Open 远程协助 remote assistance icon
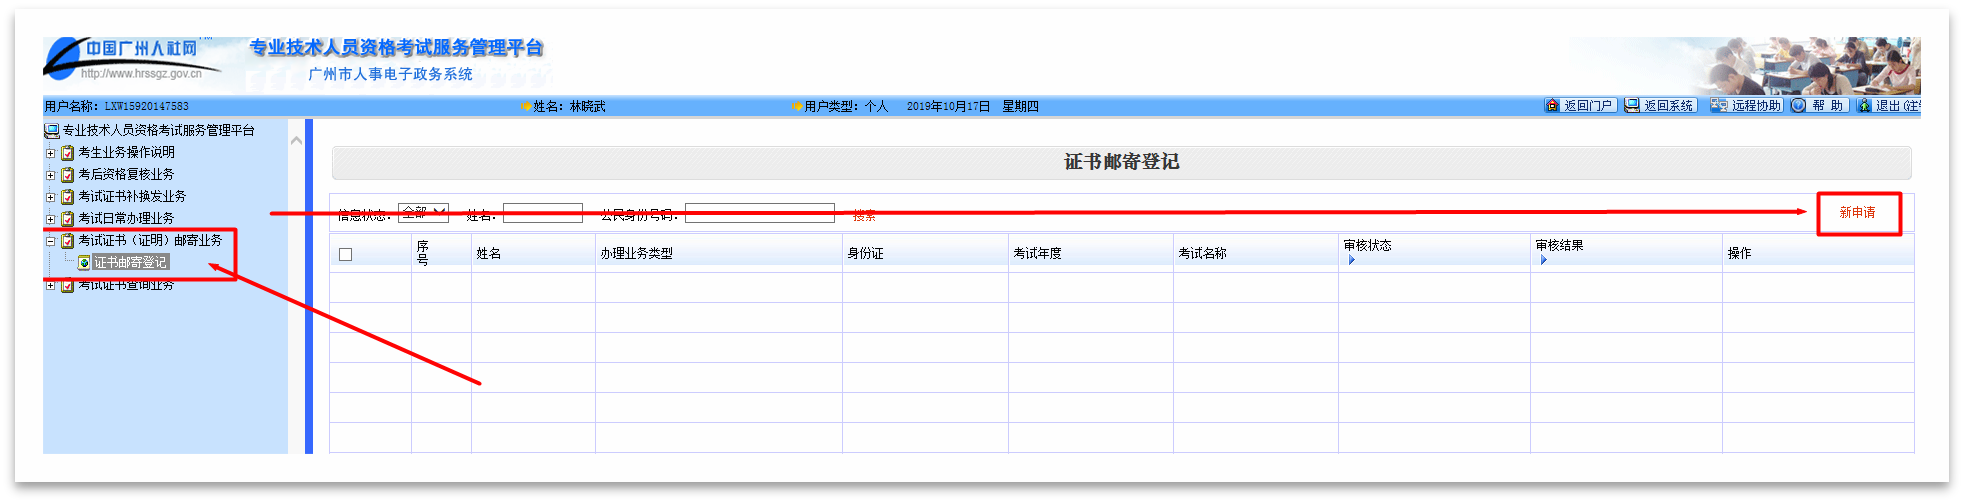The height and width of the screenshot is (503, 1966). pyautogui.click(x=1719, y=105)
